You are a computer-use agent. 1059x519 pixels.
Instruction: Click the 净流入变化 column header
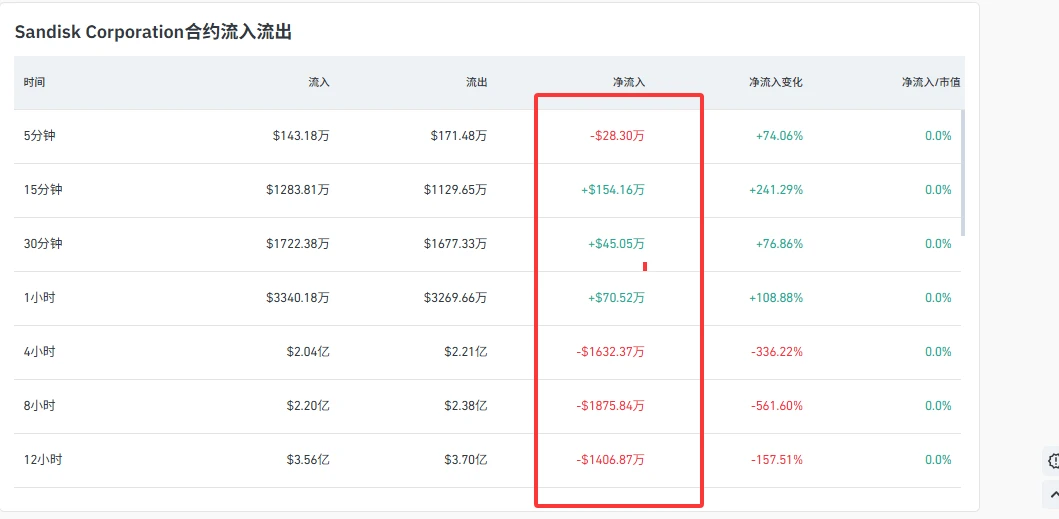[x=775, y=82]
